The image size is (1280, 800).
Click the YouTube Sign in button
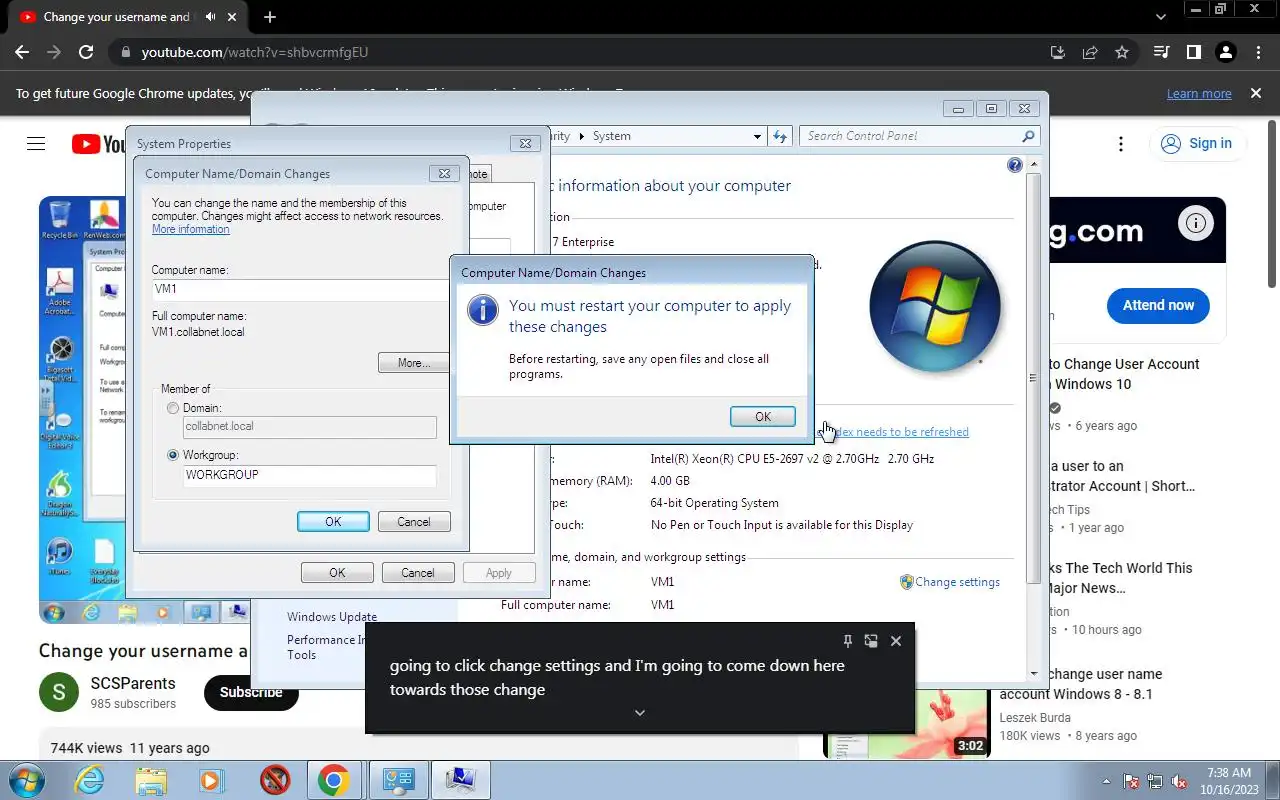1197,144
